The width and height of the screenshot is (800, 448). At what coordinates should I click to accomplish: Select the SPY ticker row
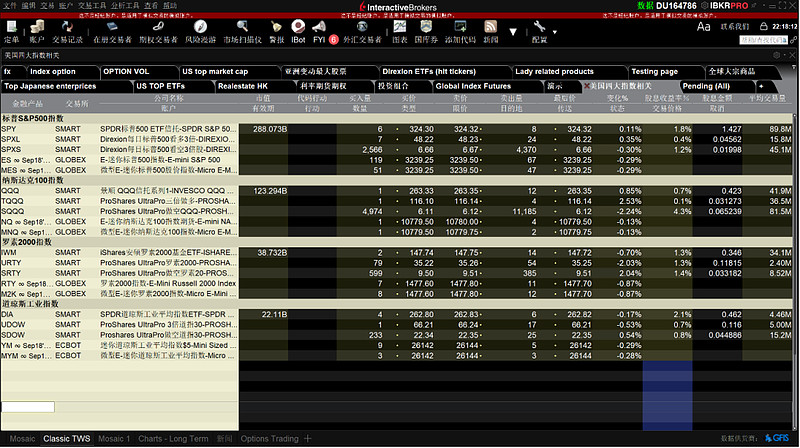(x=397, y=129)
